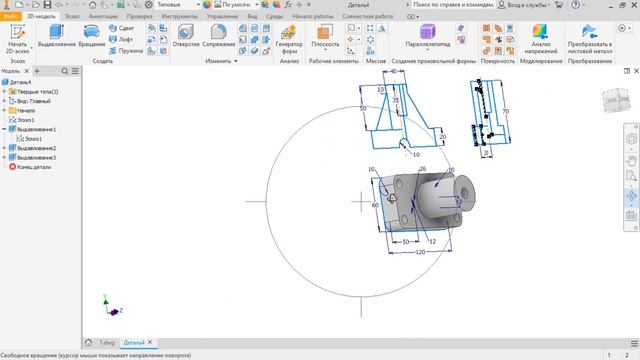Click the shopping cart icon
640x360 pixels.
click(559, 5)
